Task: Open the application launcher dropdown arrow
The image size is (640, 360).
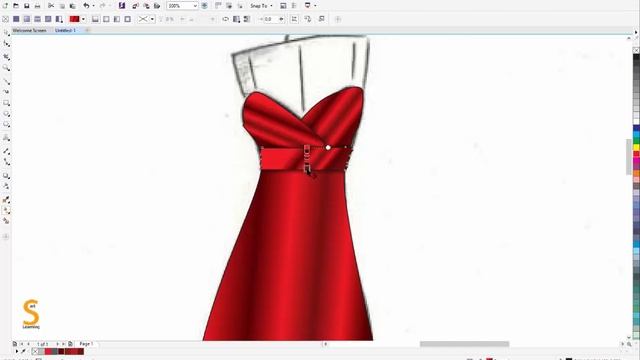Action: (315, 6)
